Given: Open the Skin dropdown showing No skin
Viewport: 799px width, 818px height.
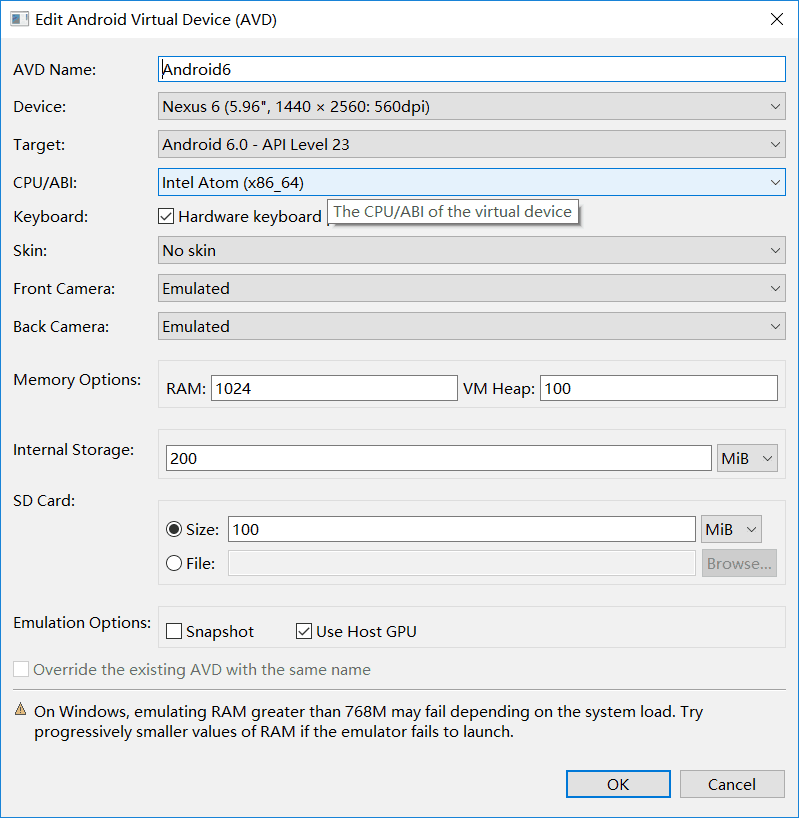Looking at the screenshot, I should tap(471, 250).
